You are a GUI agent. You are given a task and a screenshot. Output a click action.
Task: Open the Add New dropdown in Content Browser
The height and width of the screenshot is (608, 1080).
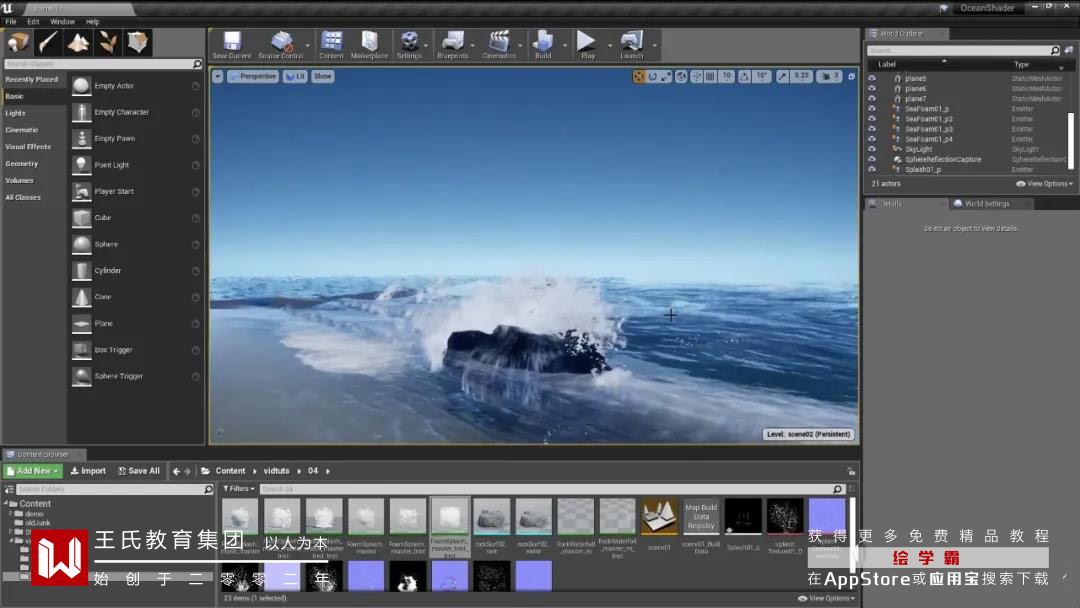click(x=33, y=471)
